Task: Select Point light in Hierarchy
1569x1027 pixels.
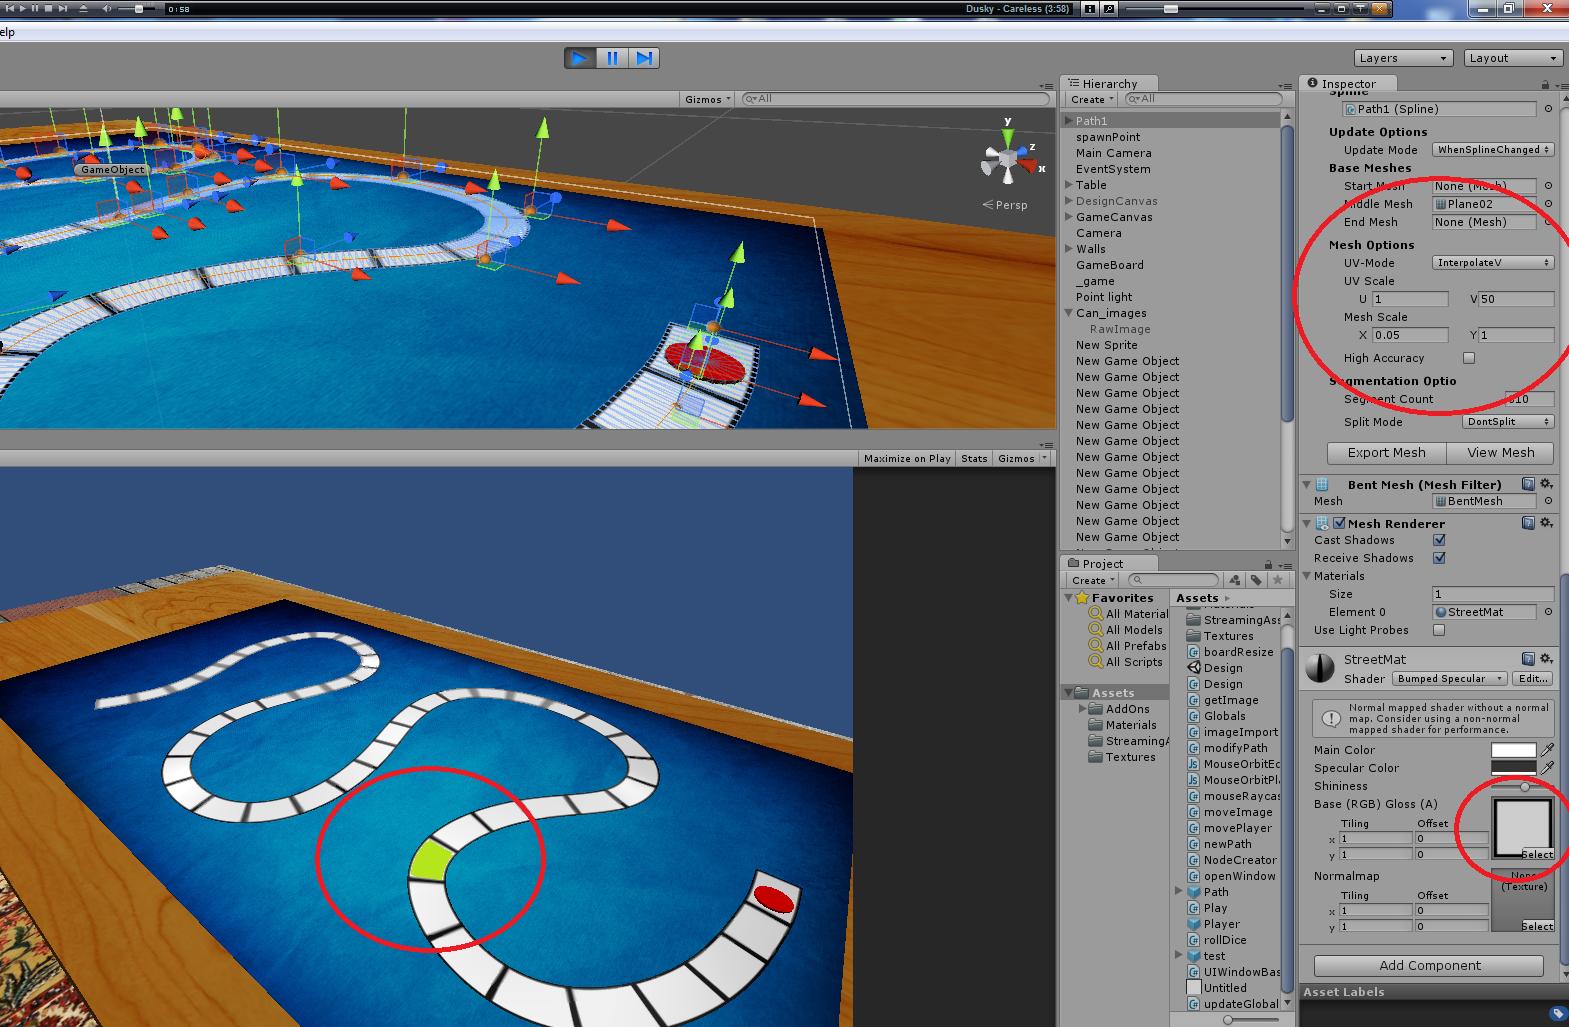Action: pos(1104,297)
